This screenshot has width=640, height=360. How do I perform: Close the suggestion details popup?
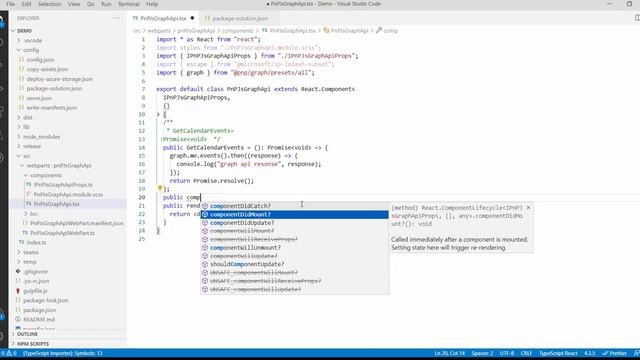pyautogui.click(x=529, y=208)
